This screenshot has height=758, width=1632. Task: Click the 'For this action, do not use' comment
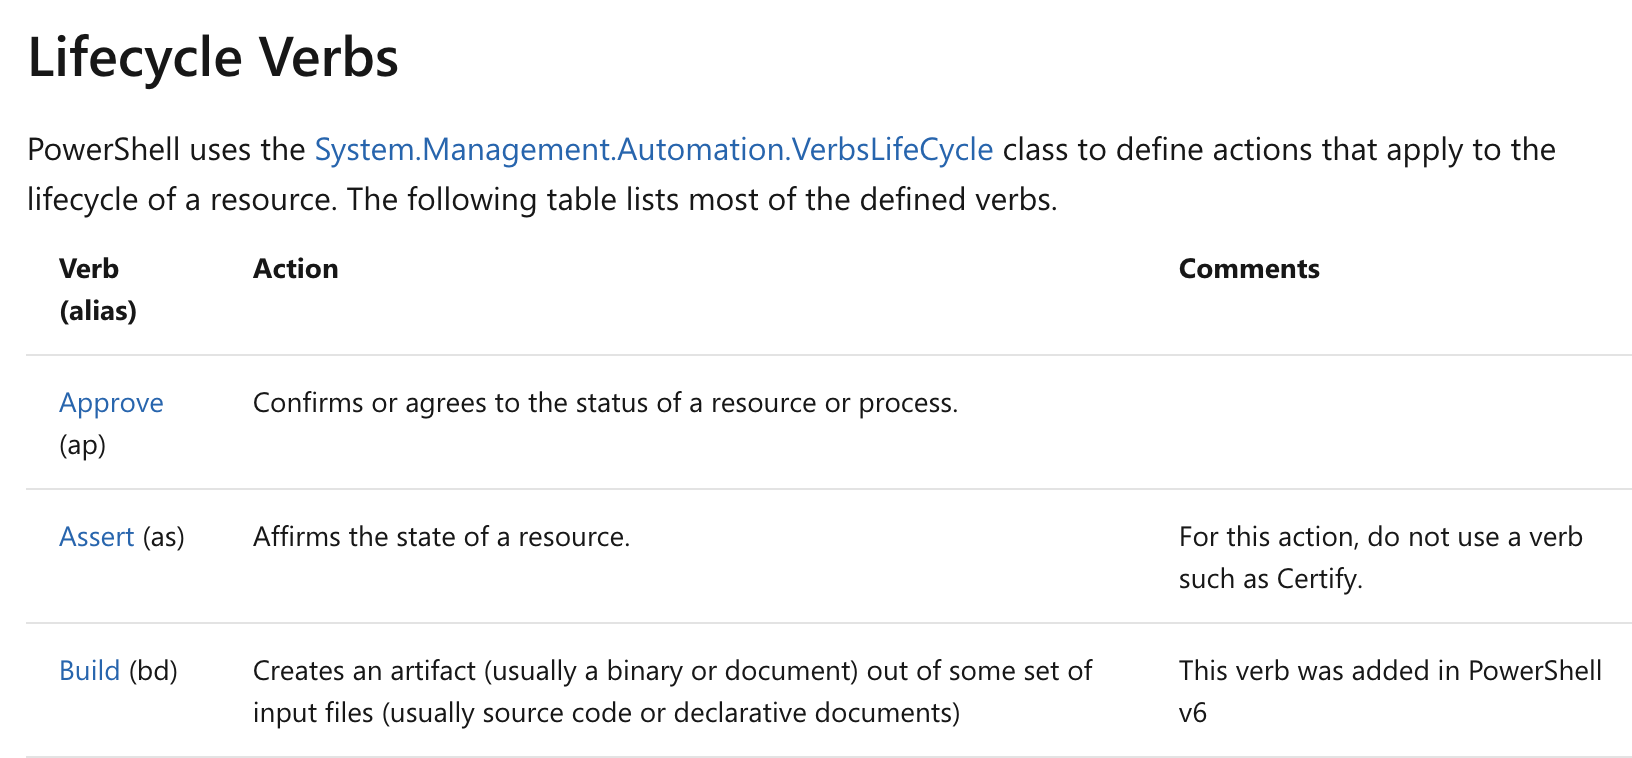tap(1381, 537)
